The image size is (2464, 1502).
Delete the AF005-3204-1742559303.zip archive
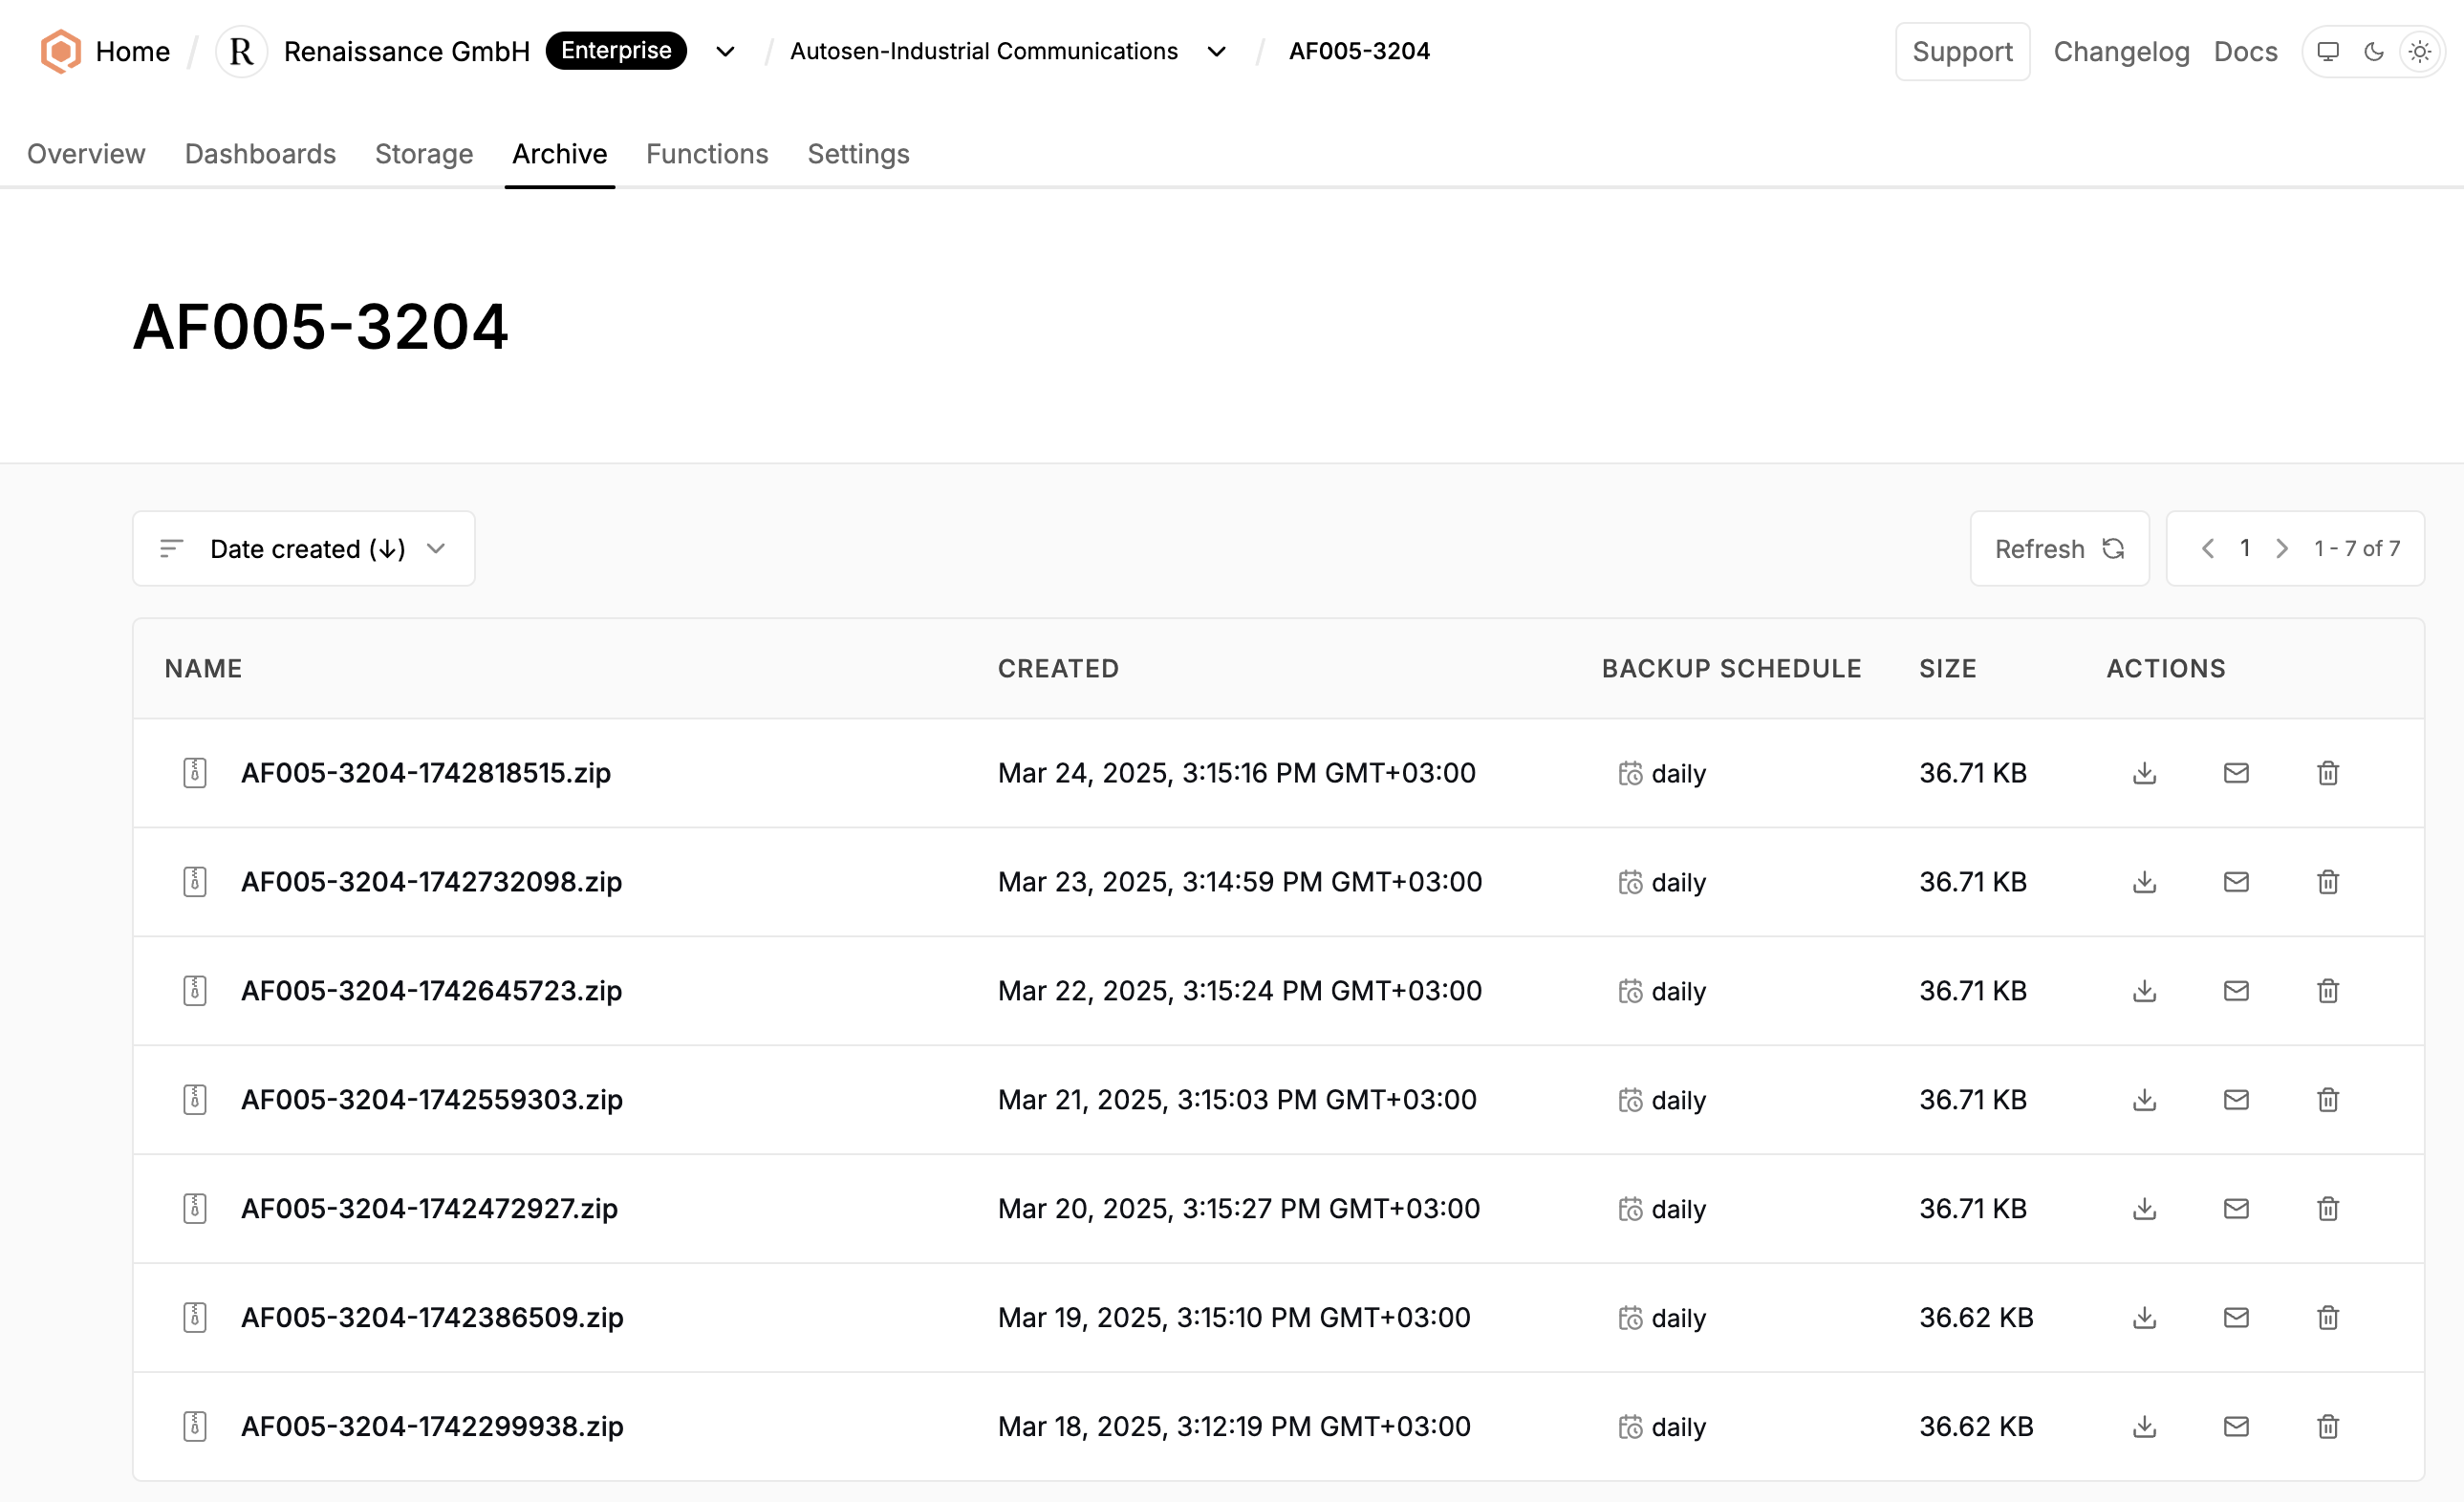2328,1100
